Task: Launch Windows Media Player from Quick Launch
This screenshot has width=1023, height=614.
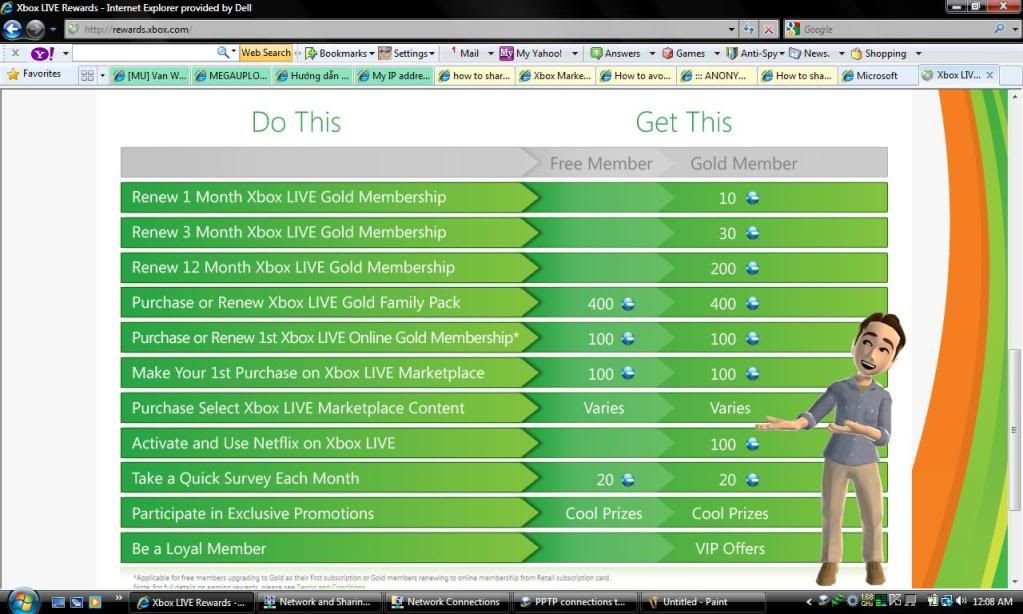Action: pyautogui.click(x=95, y=602)
